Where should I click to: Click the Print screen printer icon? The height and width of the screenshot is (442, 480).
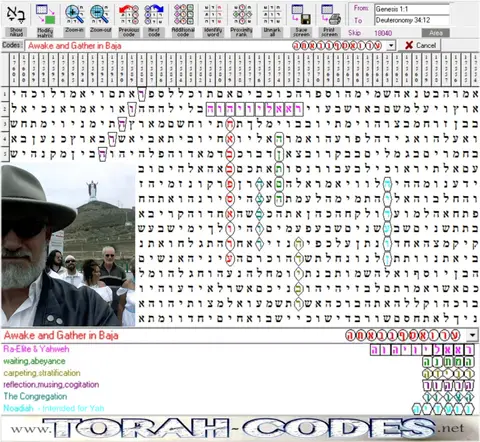(331, 15)
